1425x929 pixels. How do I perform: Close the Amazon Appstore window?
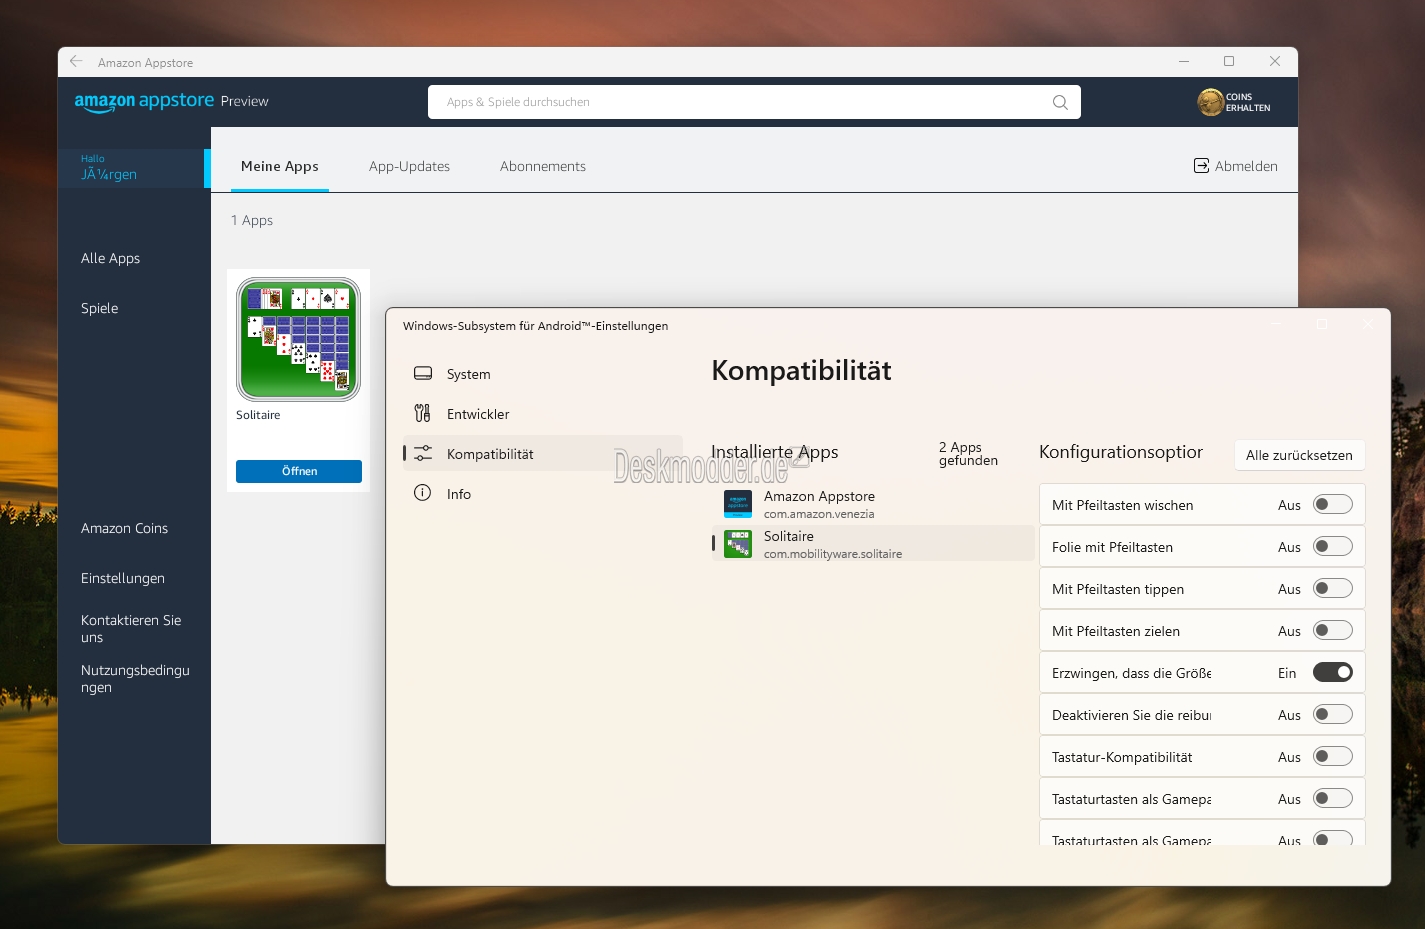tap(1275, 61)
